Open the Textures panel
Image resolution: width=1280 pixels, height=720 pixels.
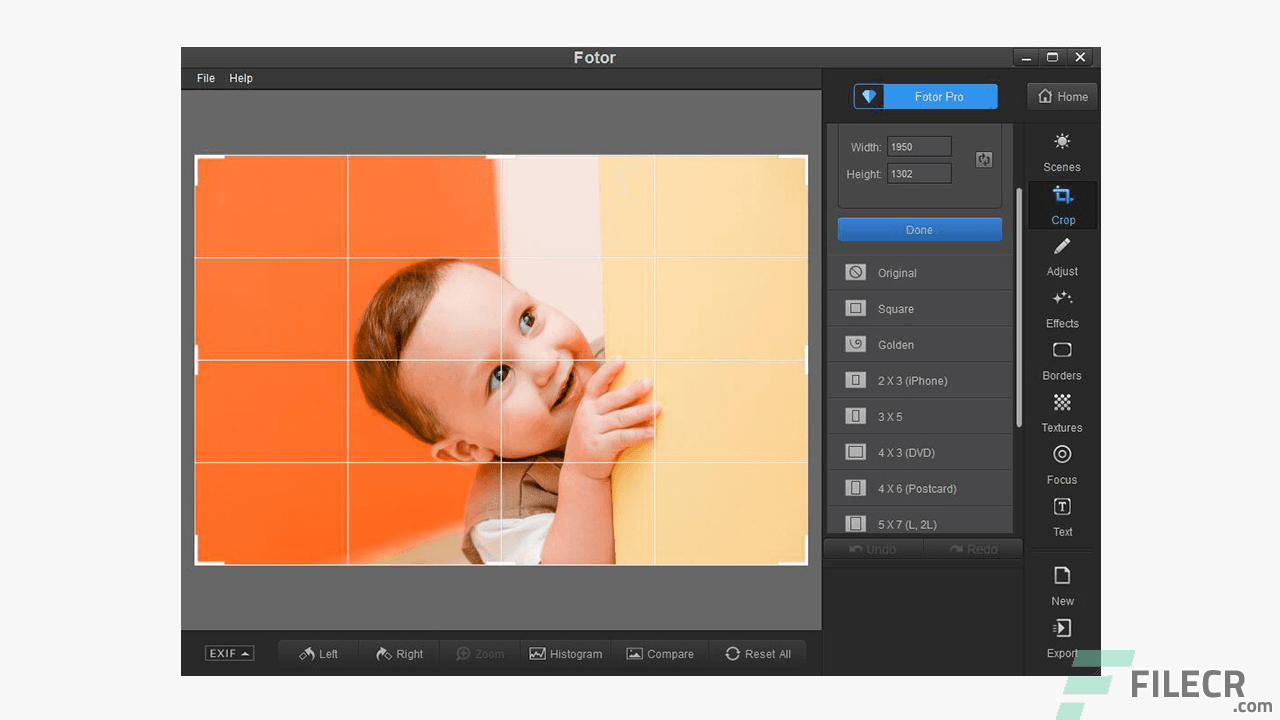[1061, 413]
